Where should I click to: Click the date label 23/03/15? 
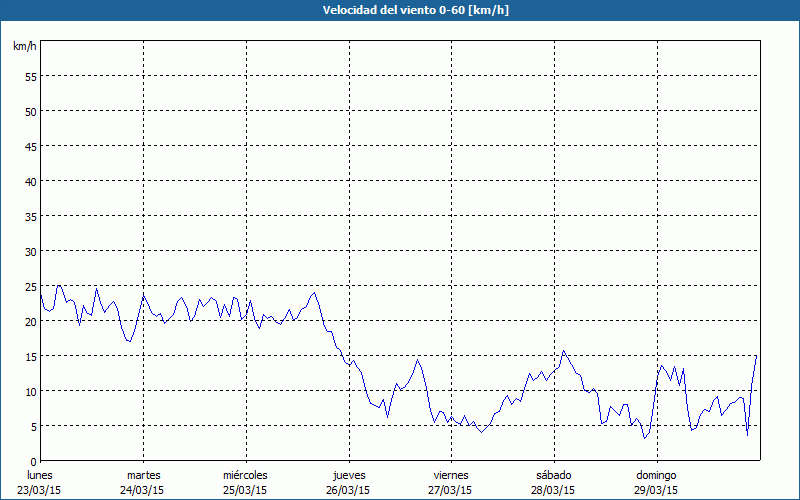40,490
